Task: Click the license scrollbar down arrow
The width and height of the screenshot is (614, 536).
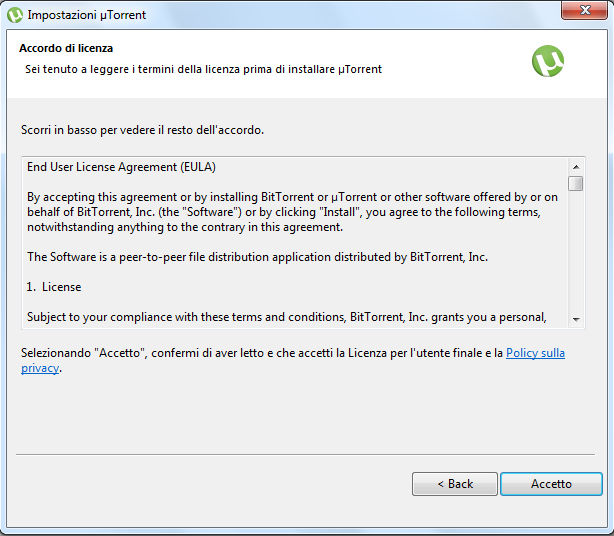Action: point(576,319)
